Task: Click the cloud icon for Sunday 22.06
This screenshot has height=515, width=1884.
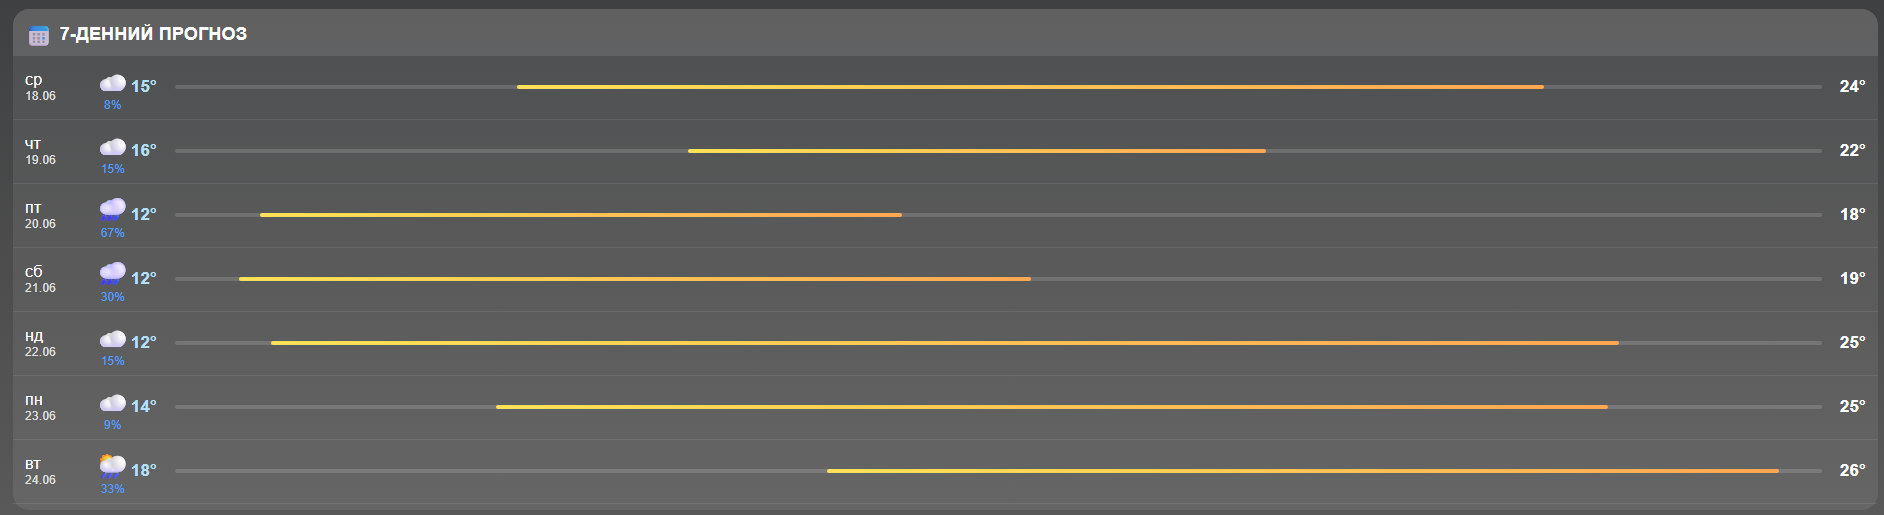Action: point(113,339)
